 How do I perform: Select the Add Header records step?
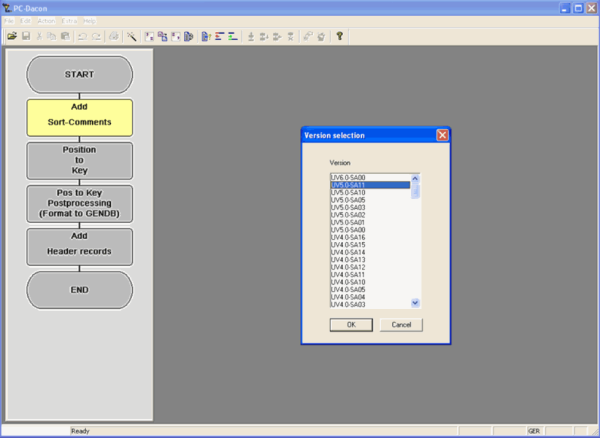[80, 247]
